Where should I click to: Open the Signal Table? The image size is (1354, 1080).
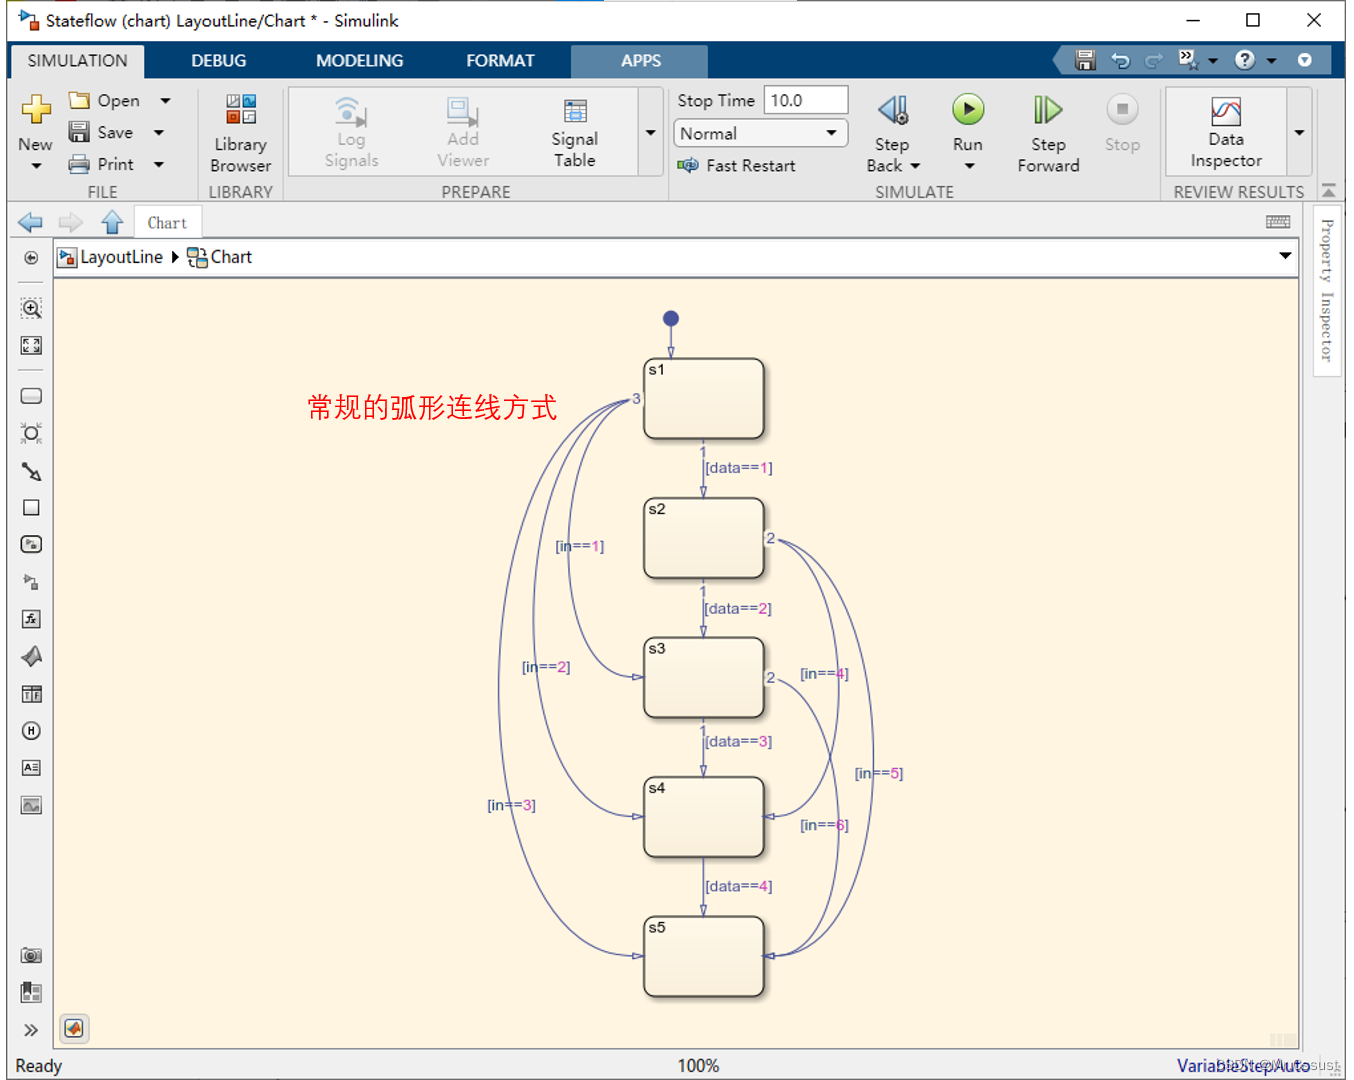click(574, 132)
